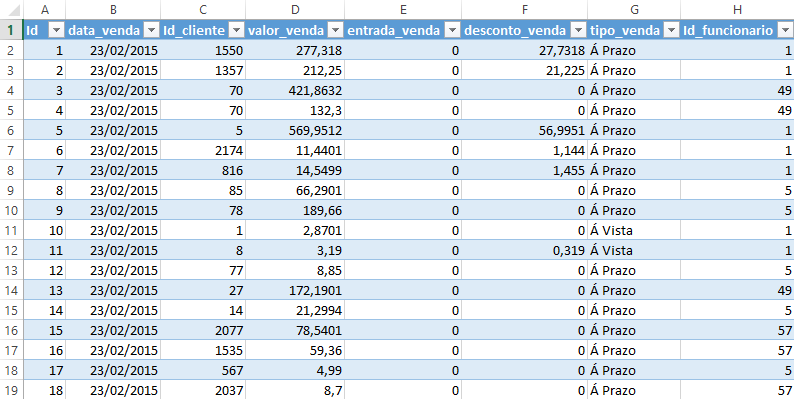Select row 1 header

11,30
